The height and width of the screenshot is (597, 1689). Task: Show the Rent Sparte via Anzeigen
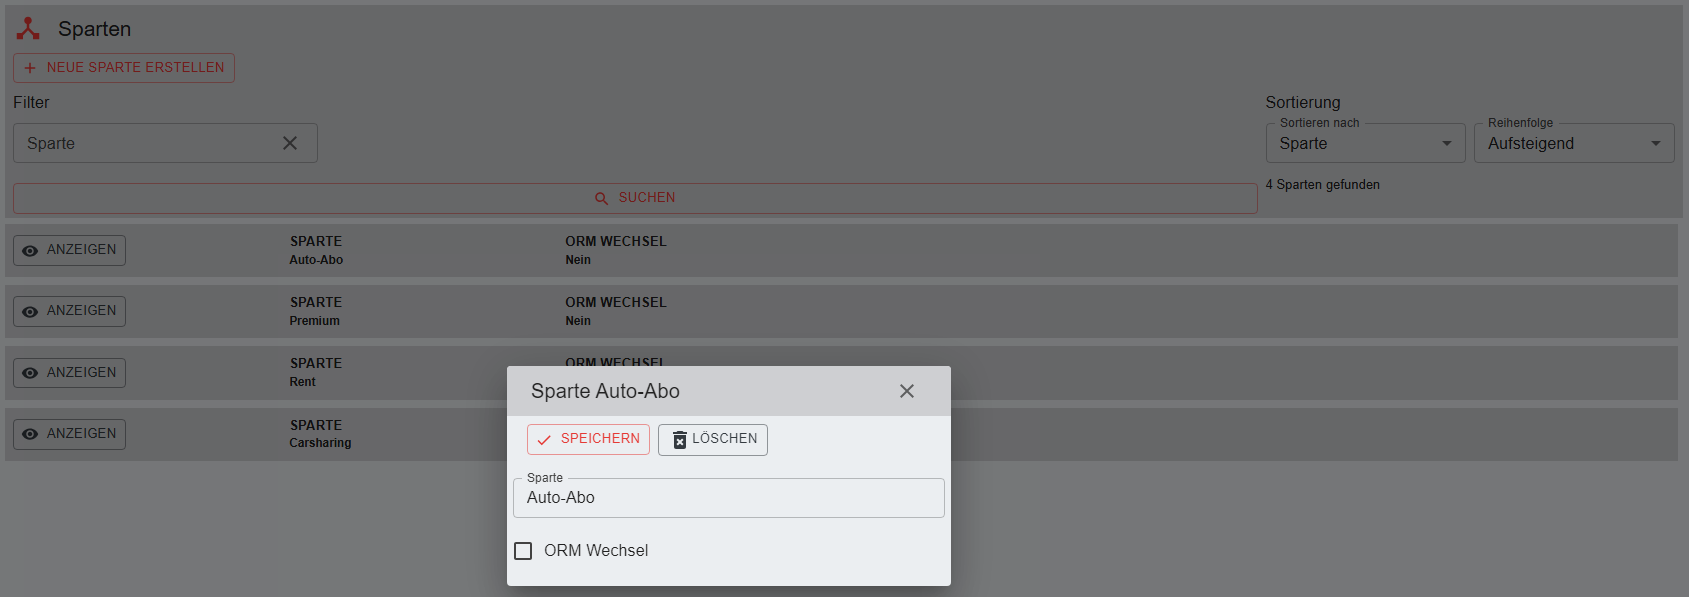click(x=69, y=373)
